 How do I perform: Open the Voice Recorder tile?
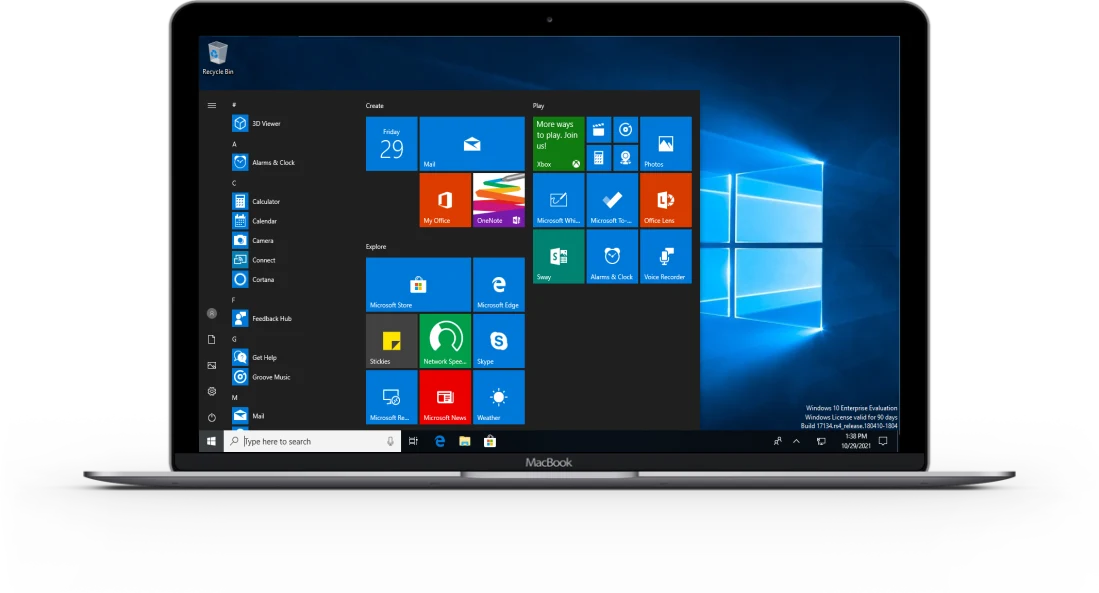pos(666,257)
